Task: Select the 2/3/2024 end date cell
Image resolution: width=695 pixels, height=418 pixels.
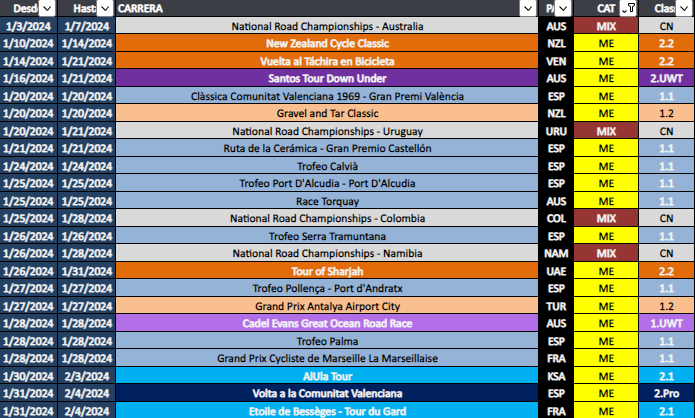Action: [x=86, y=376]
